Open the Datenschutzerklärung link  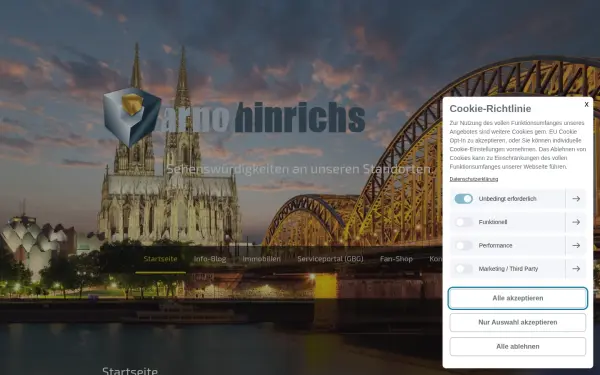(474, 179)
